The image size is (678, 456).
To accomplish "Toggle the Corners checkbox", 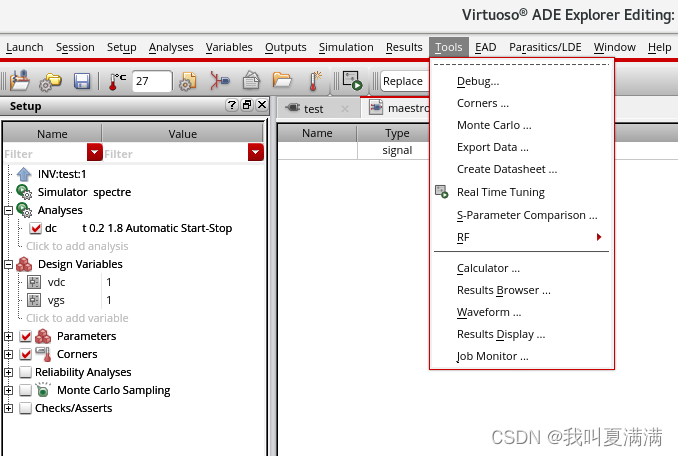I will tap(26, 354).
